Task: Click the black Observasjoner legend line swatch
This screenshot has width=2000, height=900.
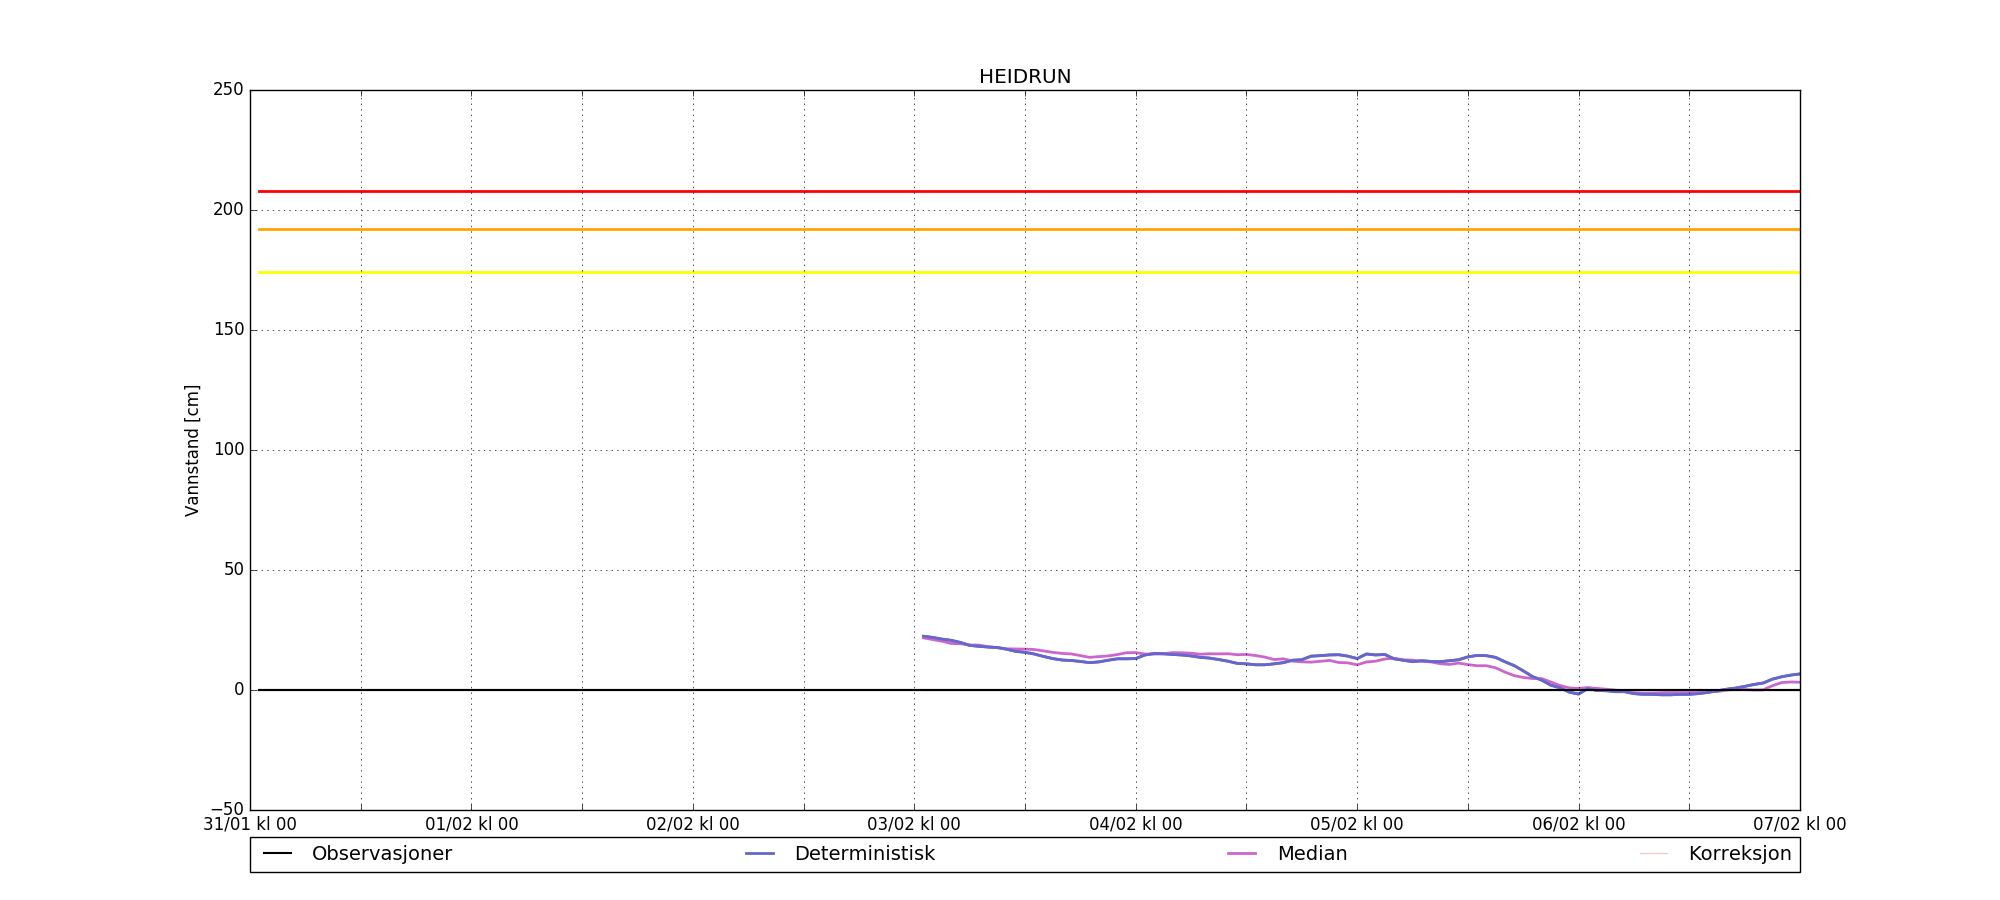Action: coord(277,854)
